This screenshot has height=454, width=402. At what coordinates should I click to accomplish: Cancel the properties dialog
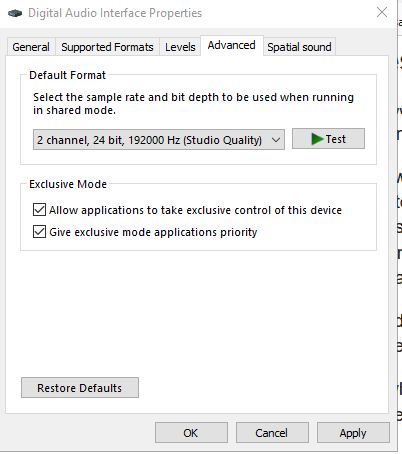272,433
